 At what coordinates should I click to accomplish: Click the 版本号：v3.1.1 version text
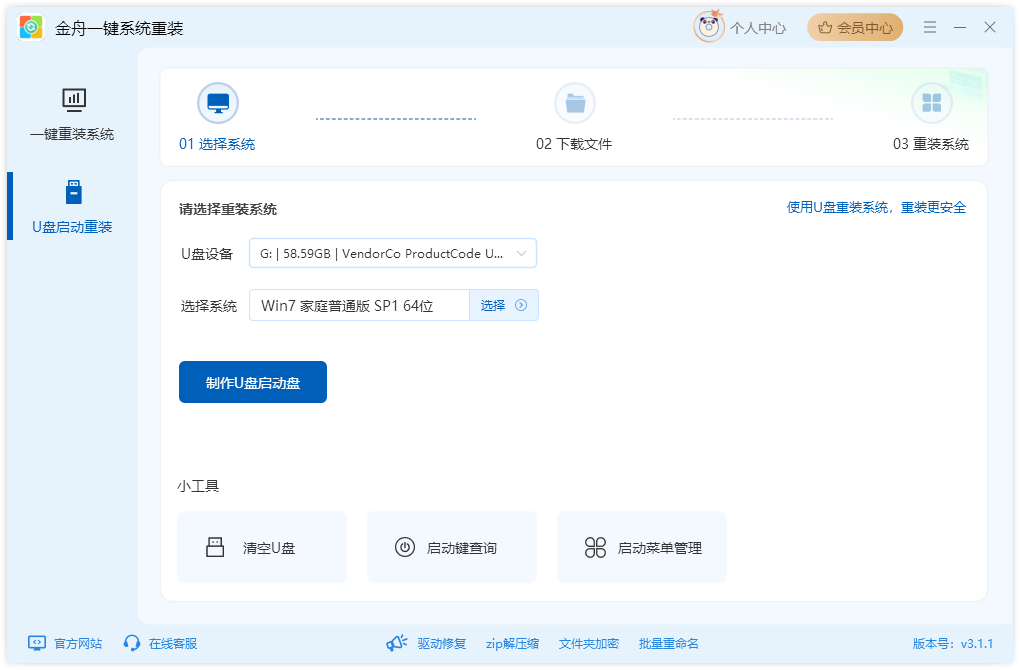(953, 643)
